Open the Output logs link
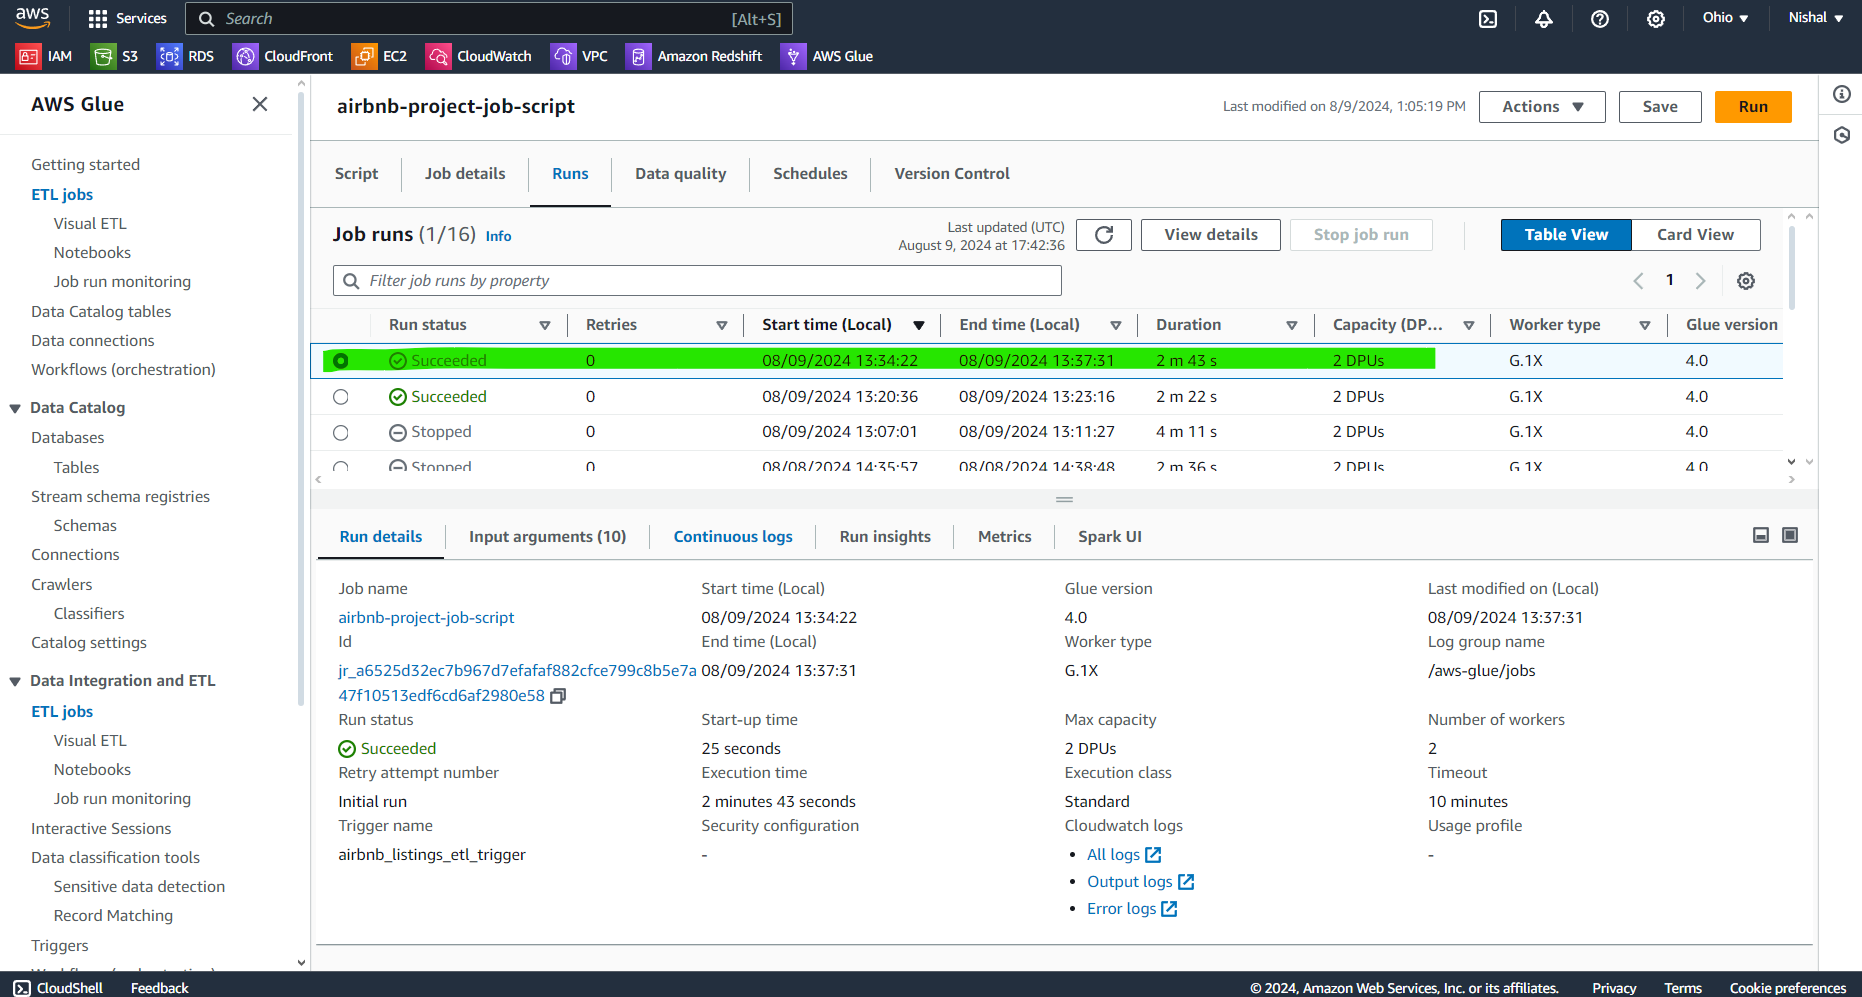1862x997 pixels. 1140,882
